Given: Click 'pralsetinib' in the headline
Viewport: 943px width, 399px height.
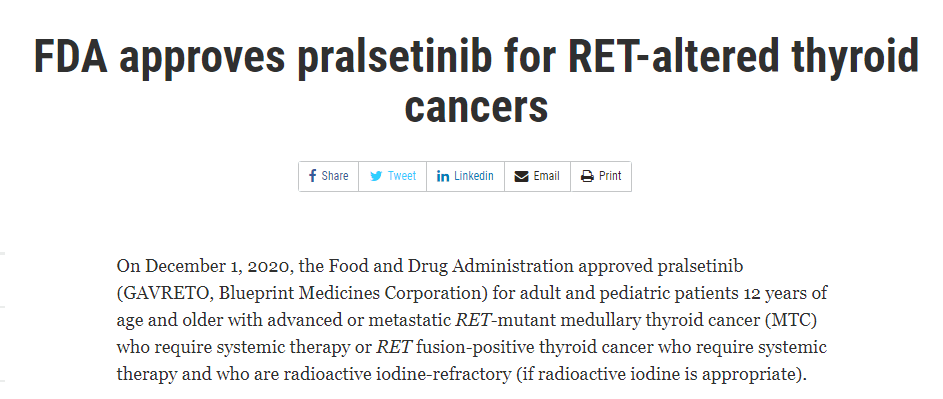Looking at the screenshot, I should coord(396,58).
